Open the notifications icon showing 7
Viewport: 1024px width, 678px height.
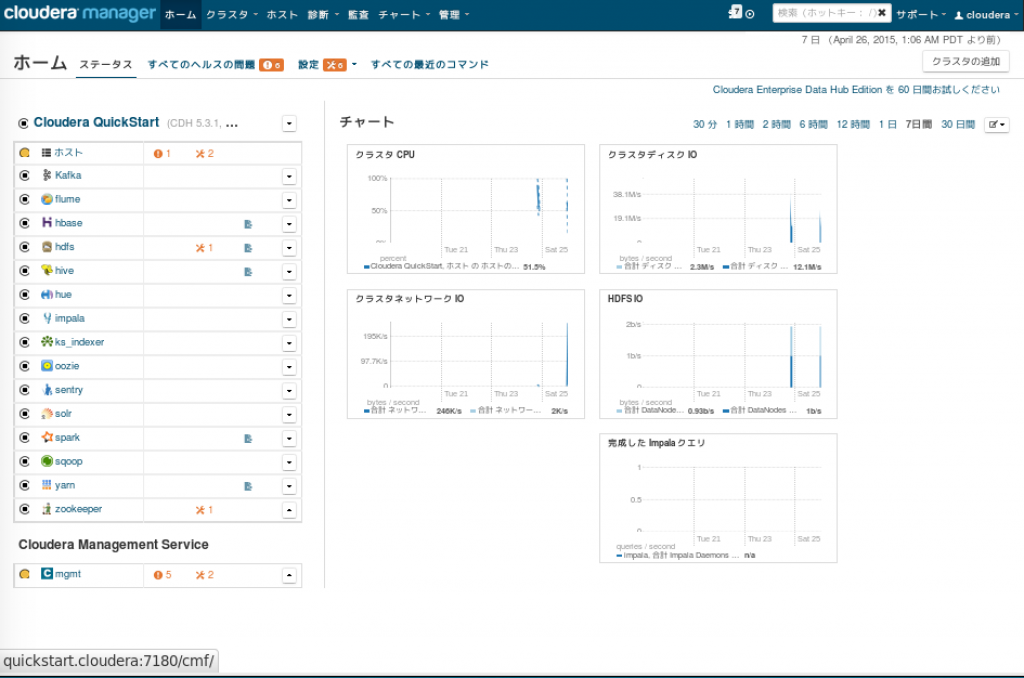pos(735,12)
